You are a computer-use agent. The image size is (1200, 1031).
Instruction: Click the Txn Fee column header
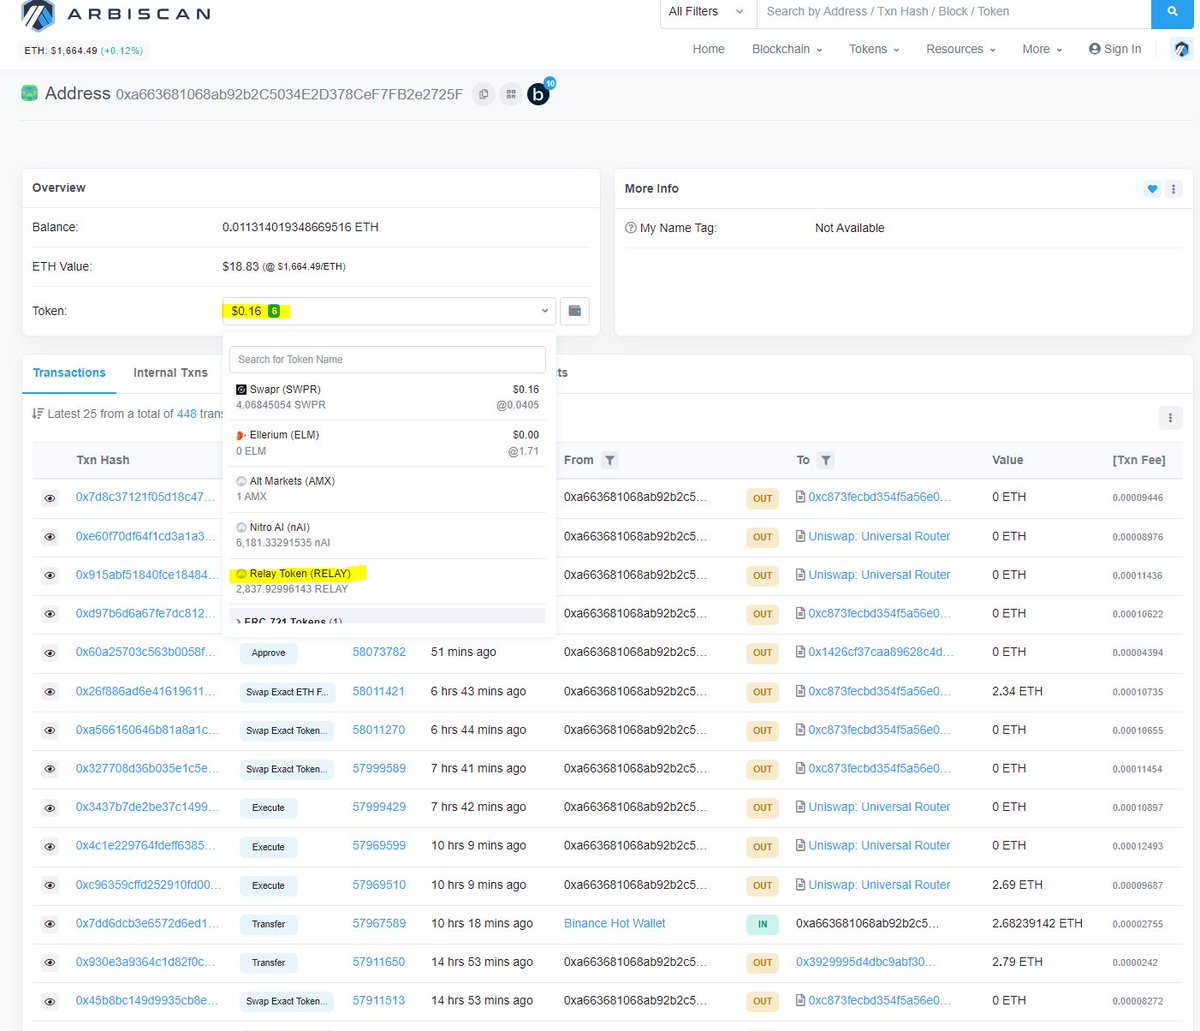(x=1138, y=460)
